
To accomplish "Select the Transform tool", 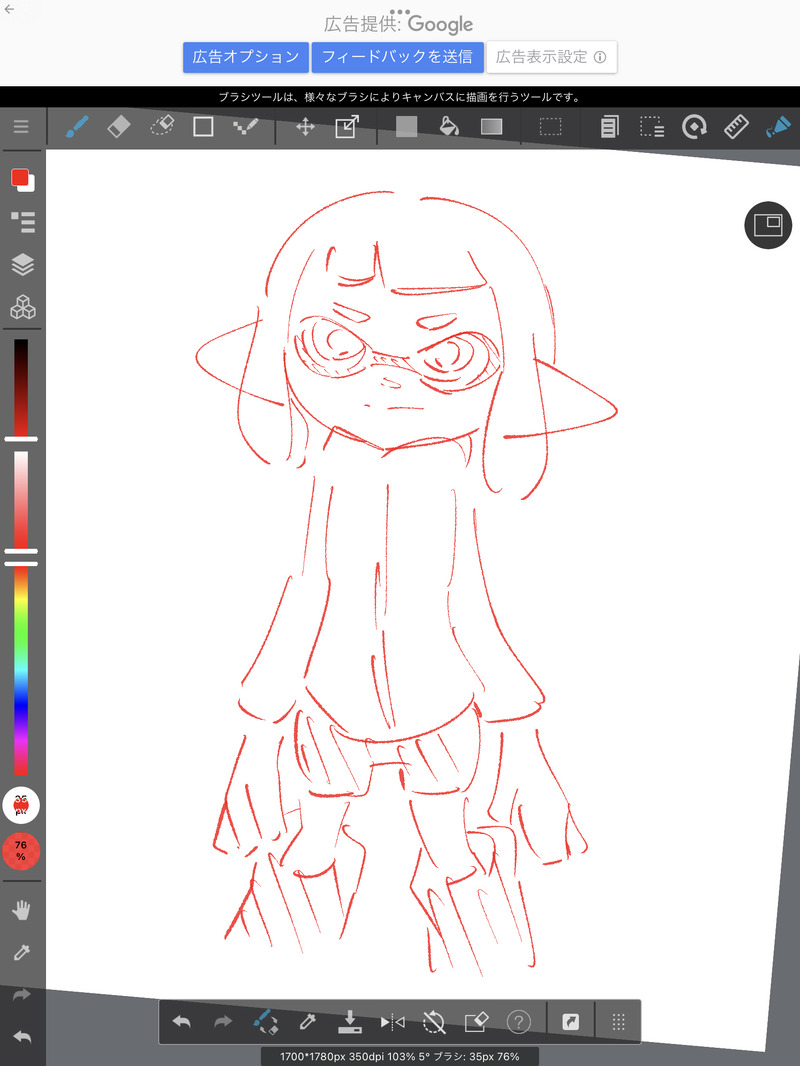I will 347,126.
